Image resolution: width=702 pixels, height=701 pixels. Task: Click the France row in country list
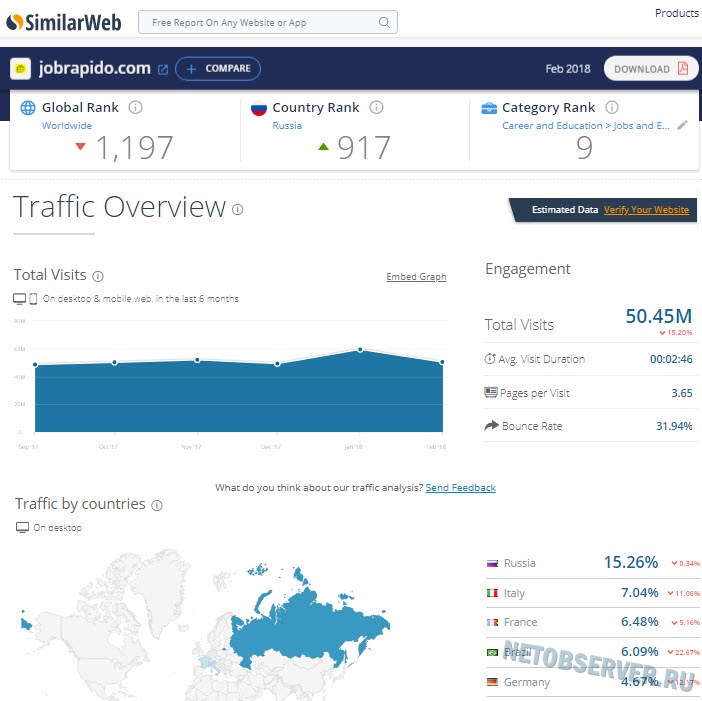[593, 622]
